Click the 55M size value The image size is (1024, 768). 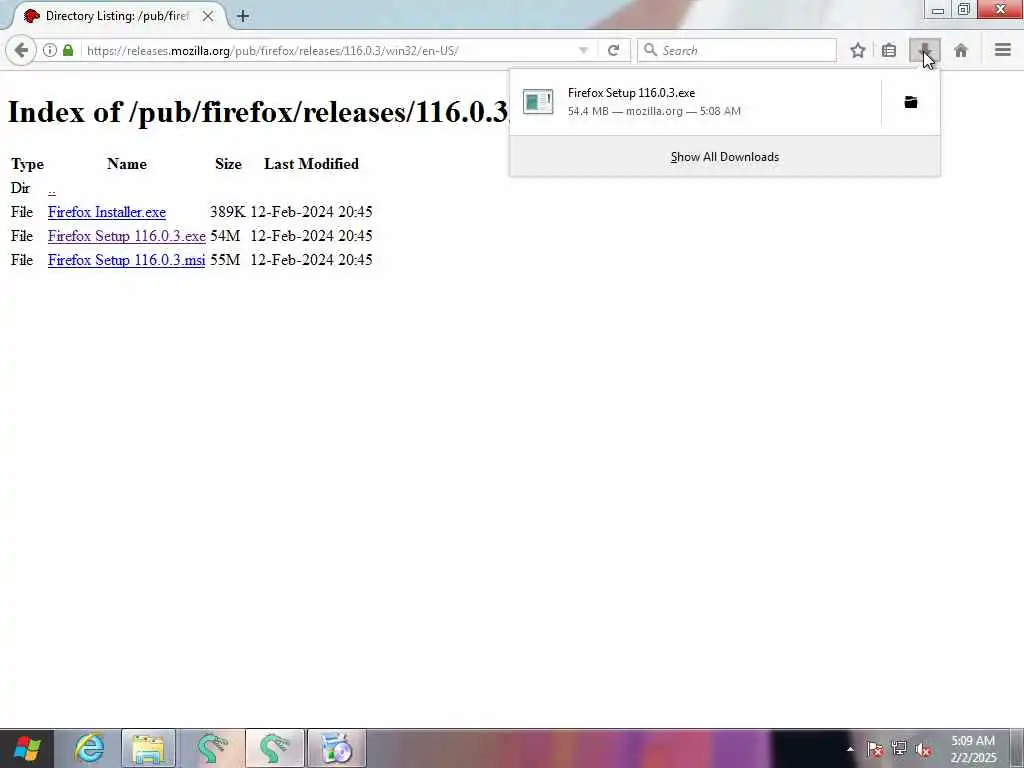pos(225,260)
